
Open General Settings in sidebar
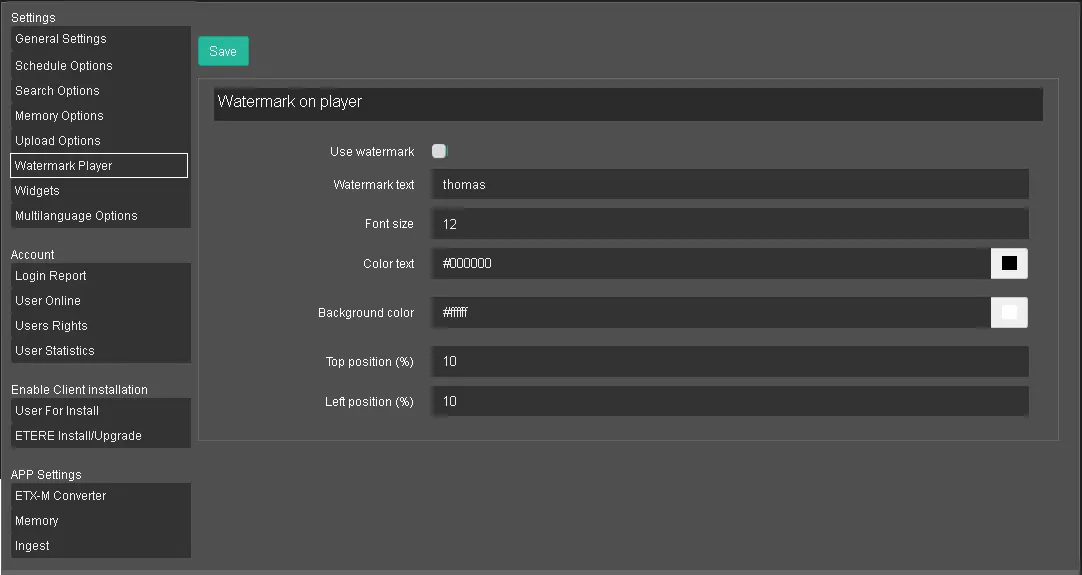click(61, 39)
